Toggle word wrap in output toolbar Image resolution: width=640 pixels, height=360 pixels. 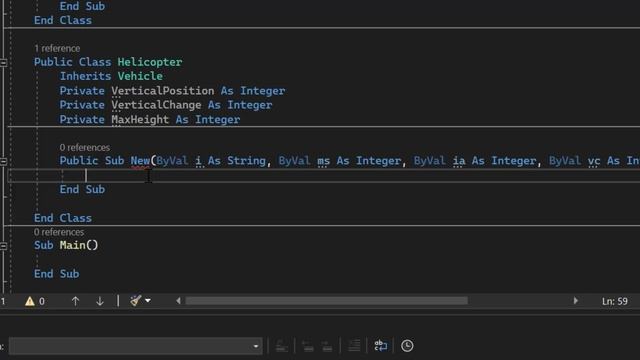380,346
